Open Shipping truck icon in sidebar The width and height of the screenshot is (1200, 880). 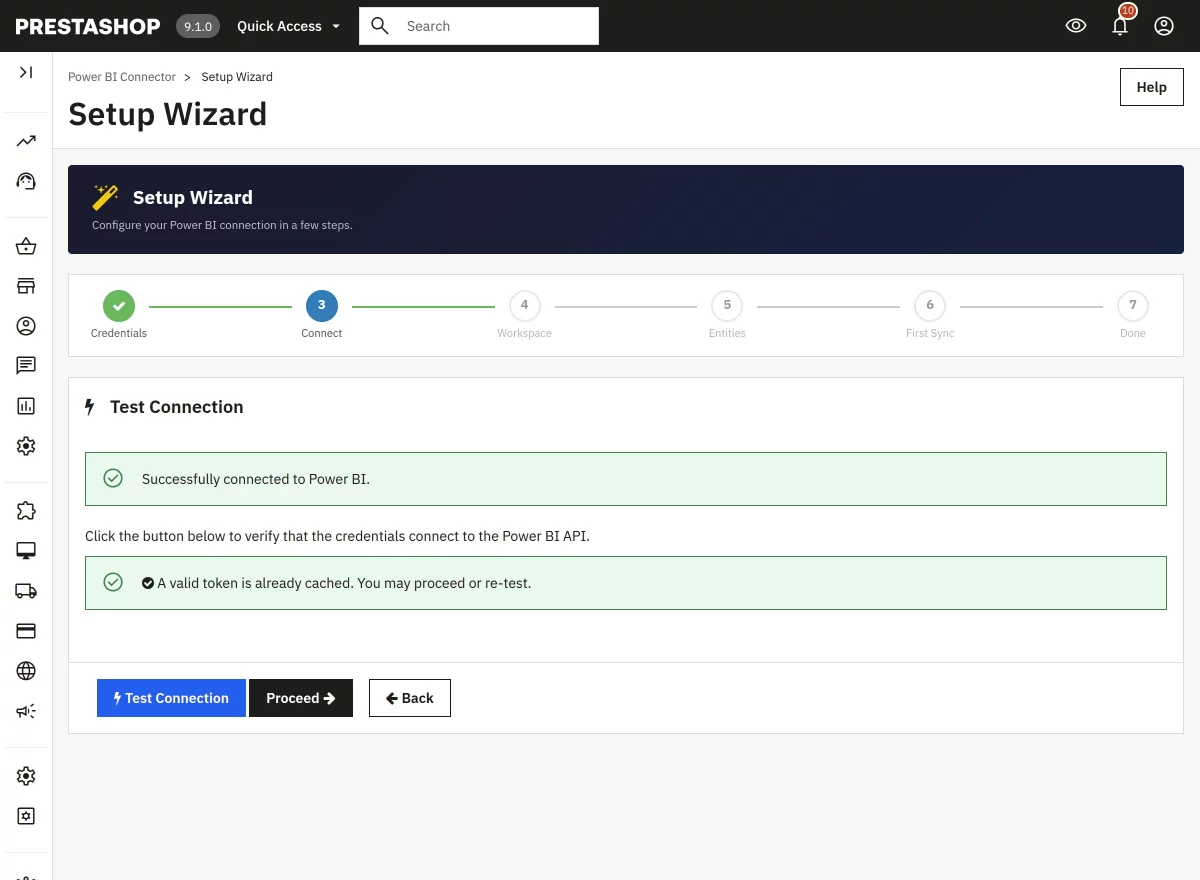pyautogui.click(x=26, y=591)
